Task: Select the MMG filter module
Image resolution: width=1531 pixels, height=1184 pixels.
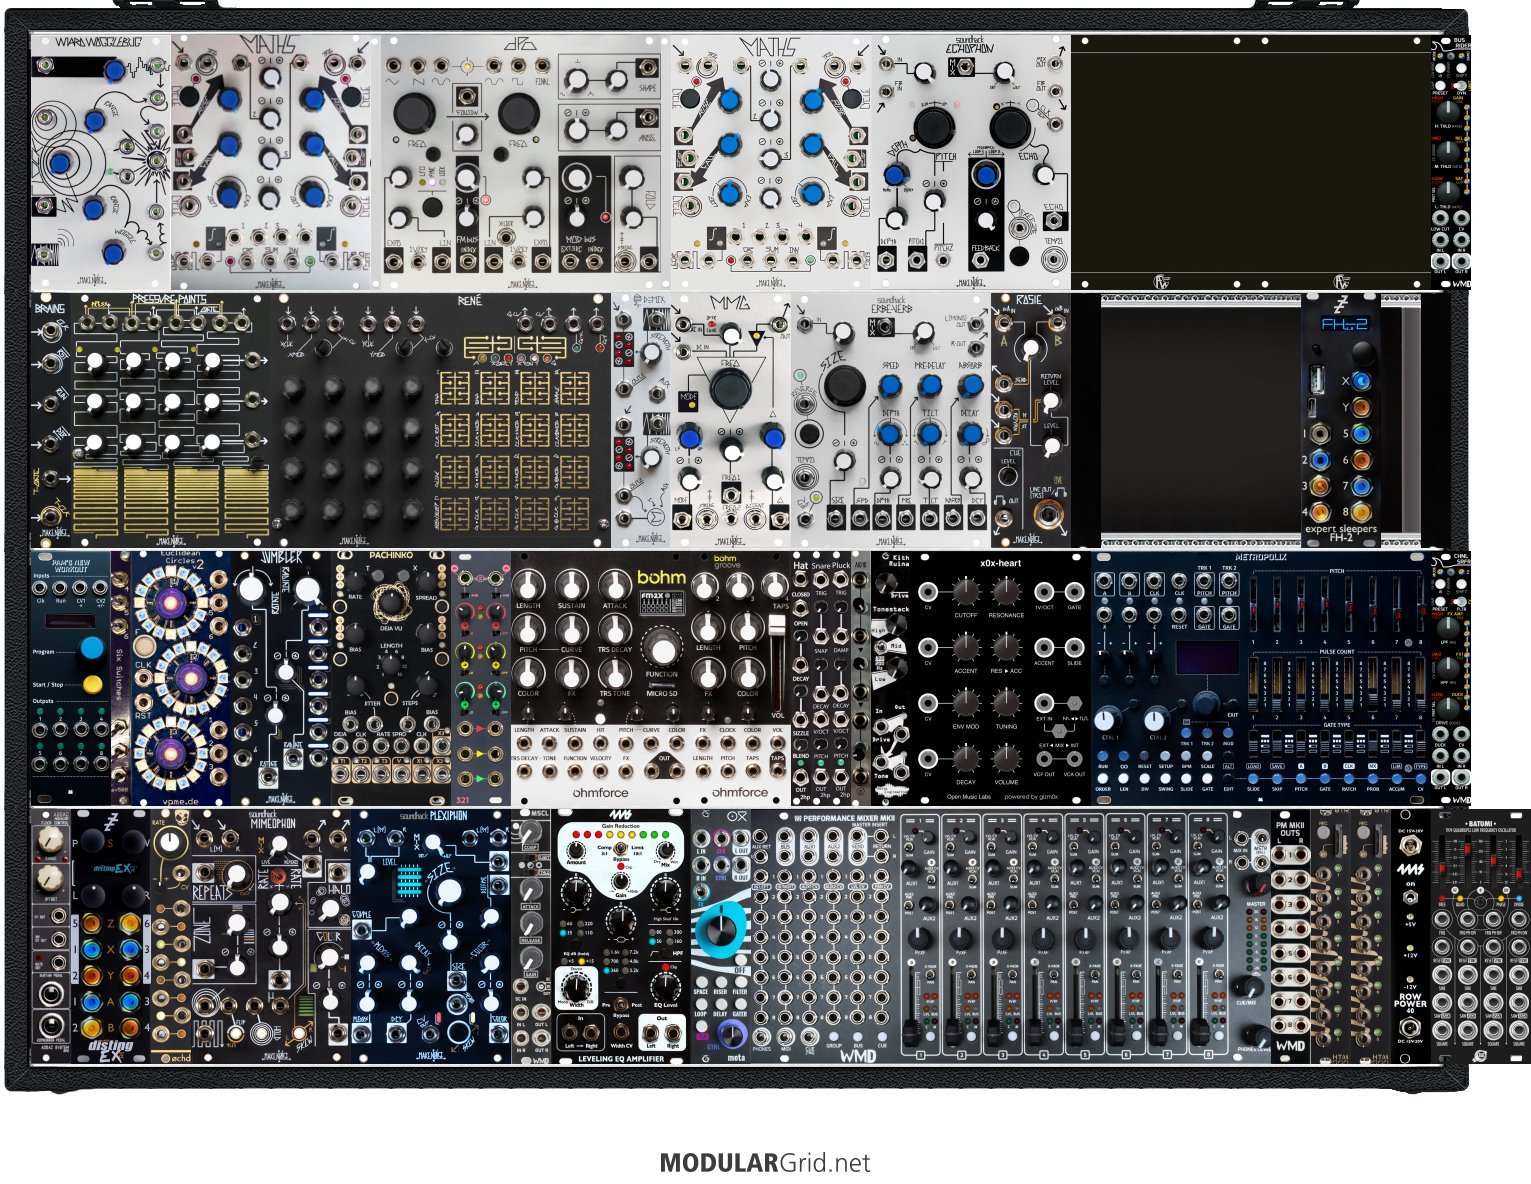Action: (x=731, y=420)
